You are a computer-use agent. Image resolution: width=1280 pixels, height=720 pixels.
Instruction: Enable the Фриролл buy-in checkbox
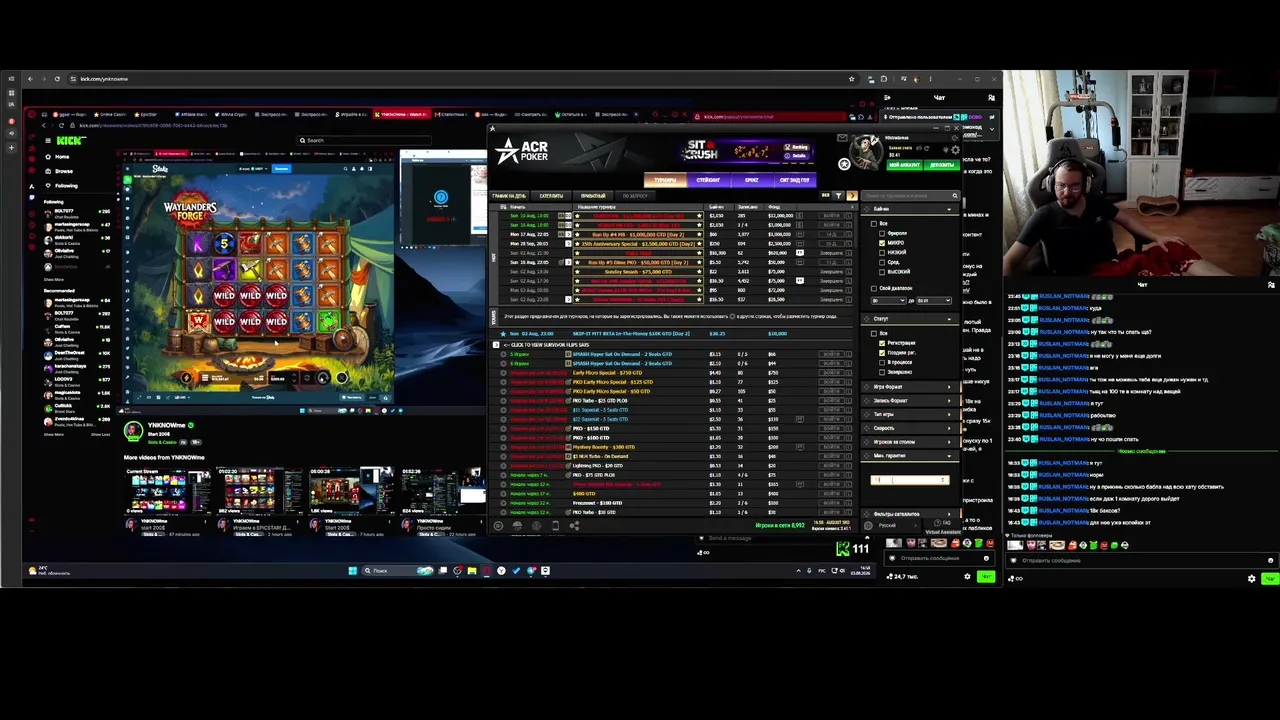(882, 234)
